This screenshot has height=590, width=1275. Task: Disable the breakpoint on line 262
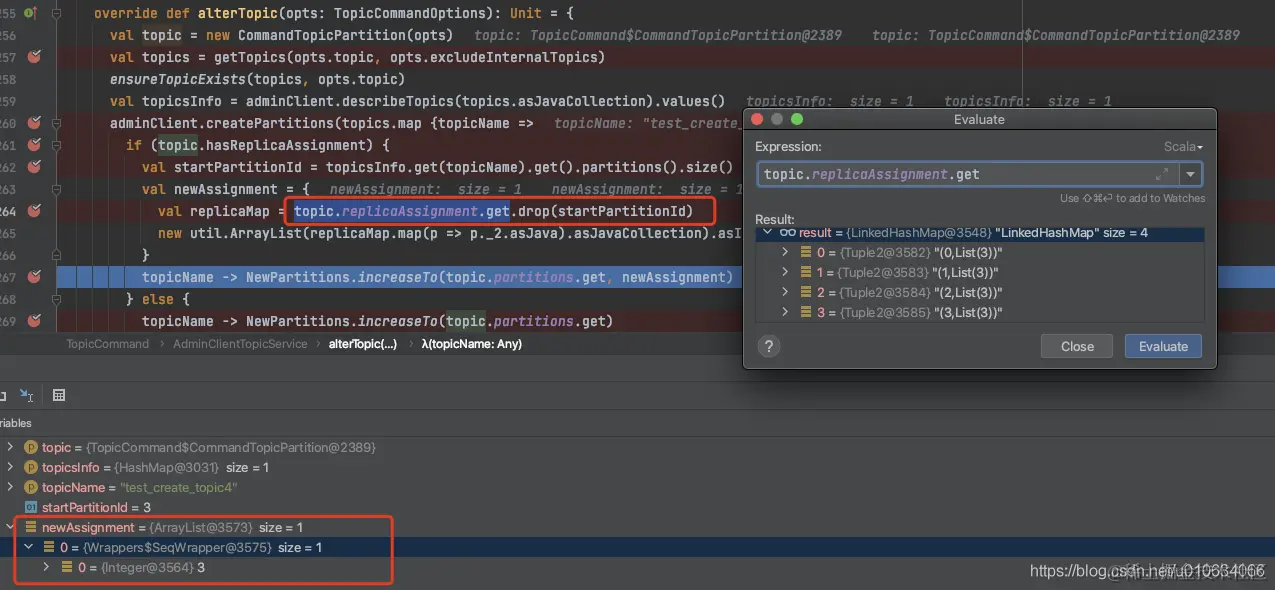34,167
